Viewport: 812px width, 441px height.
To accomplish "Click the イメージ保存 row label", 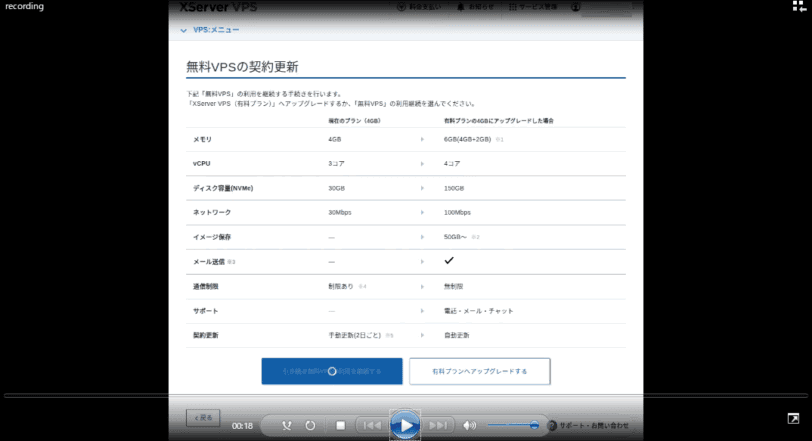I will click(x=212, y=237).
